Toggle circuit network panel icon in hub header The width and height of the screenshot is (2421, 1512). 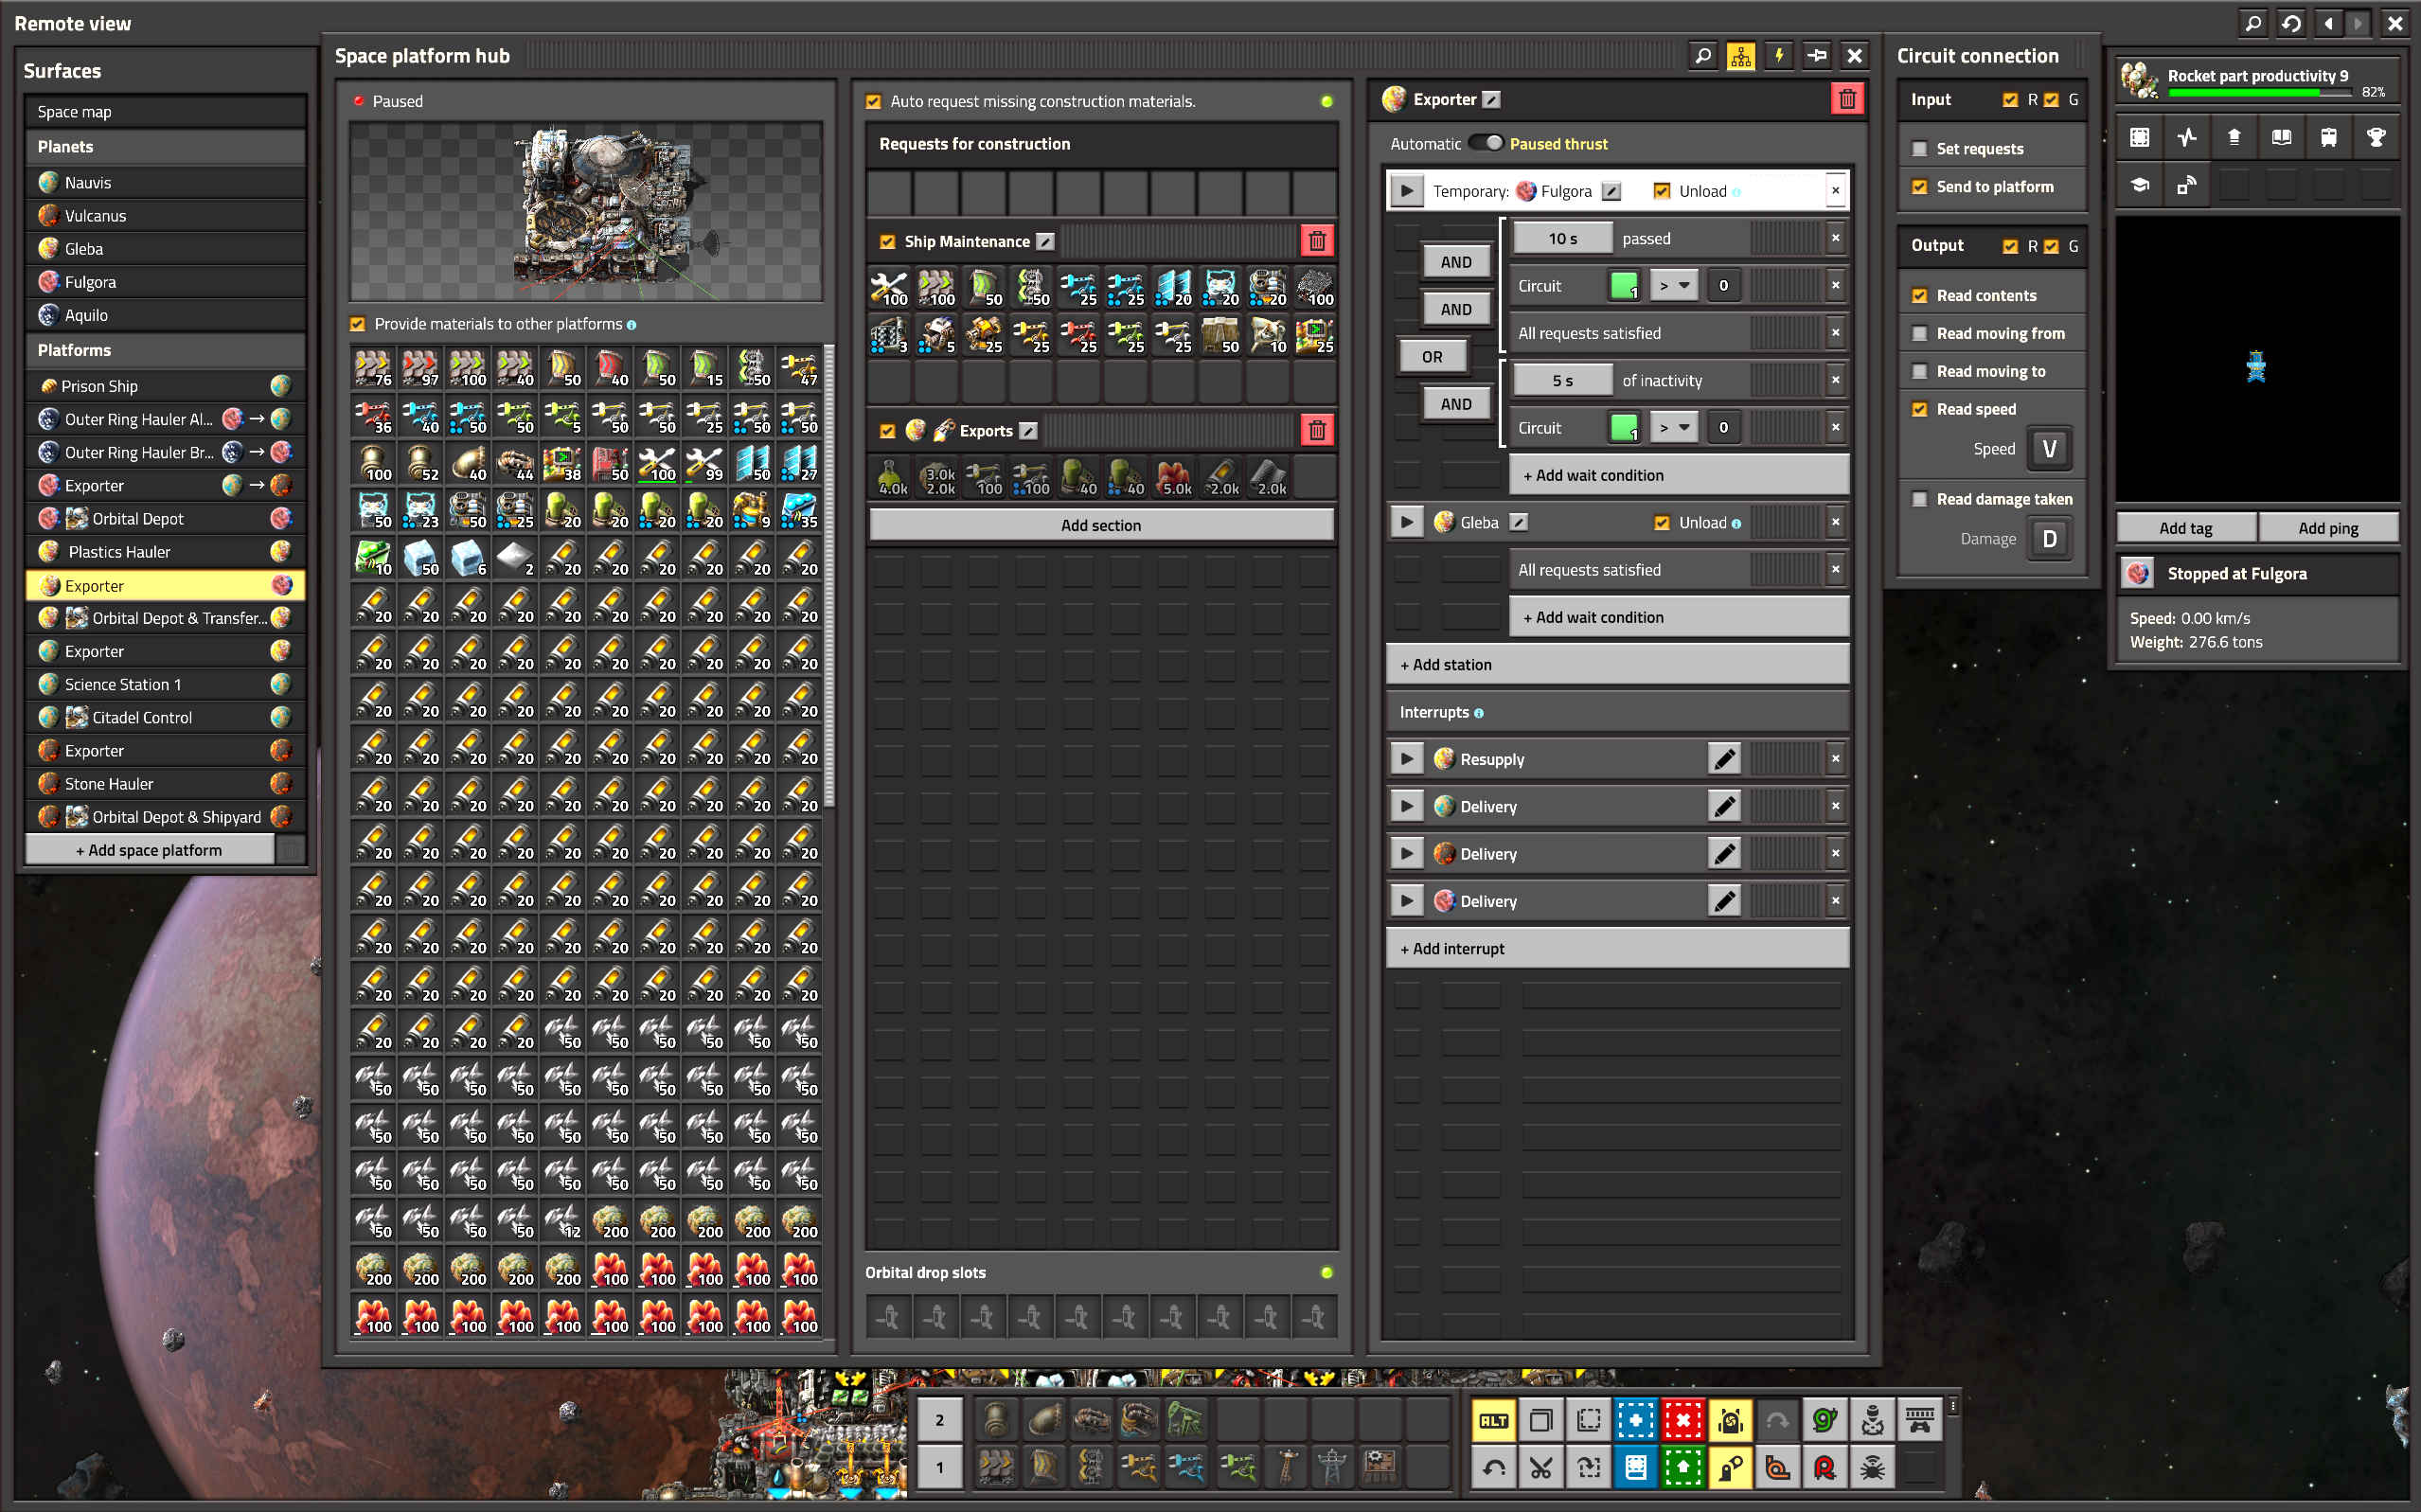(1740, 56)
